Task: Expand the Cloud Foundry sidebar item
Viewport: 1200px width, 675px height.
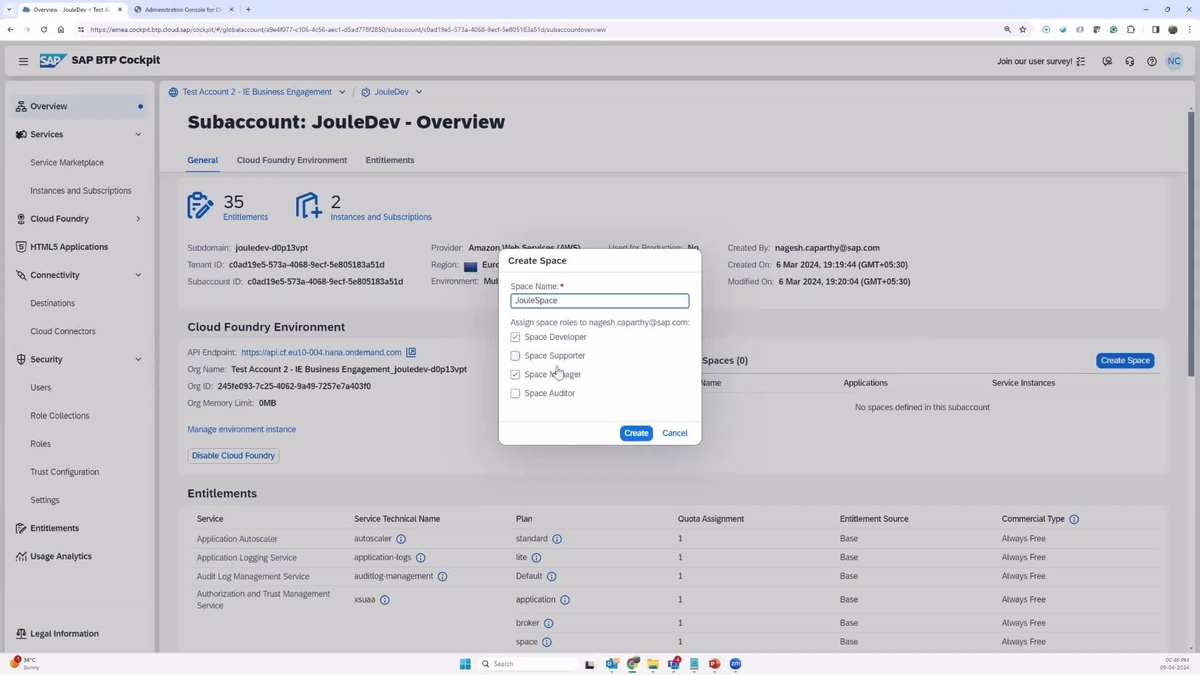Action: pos(138,219)
